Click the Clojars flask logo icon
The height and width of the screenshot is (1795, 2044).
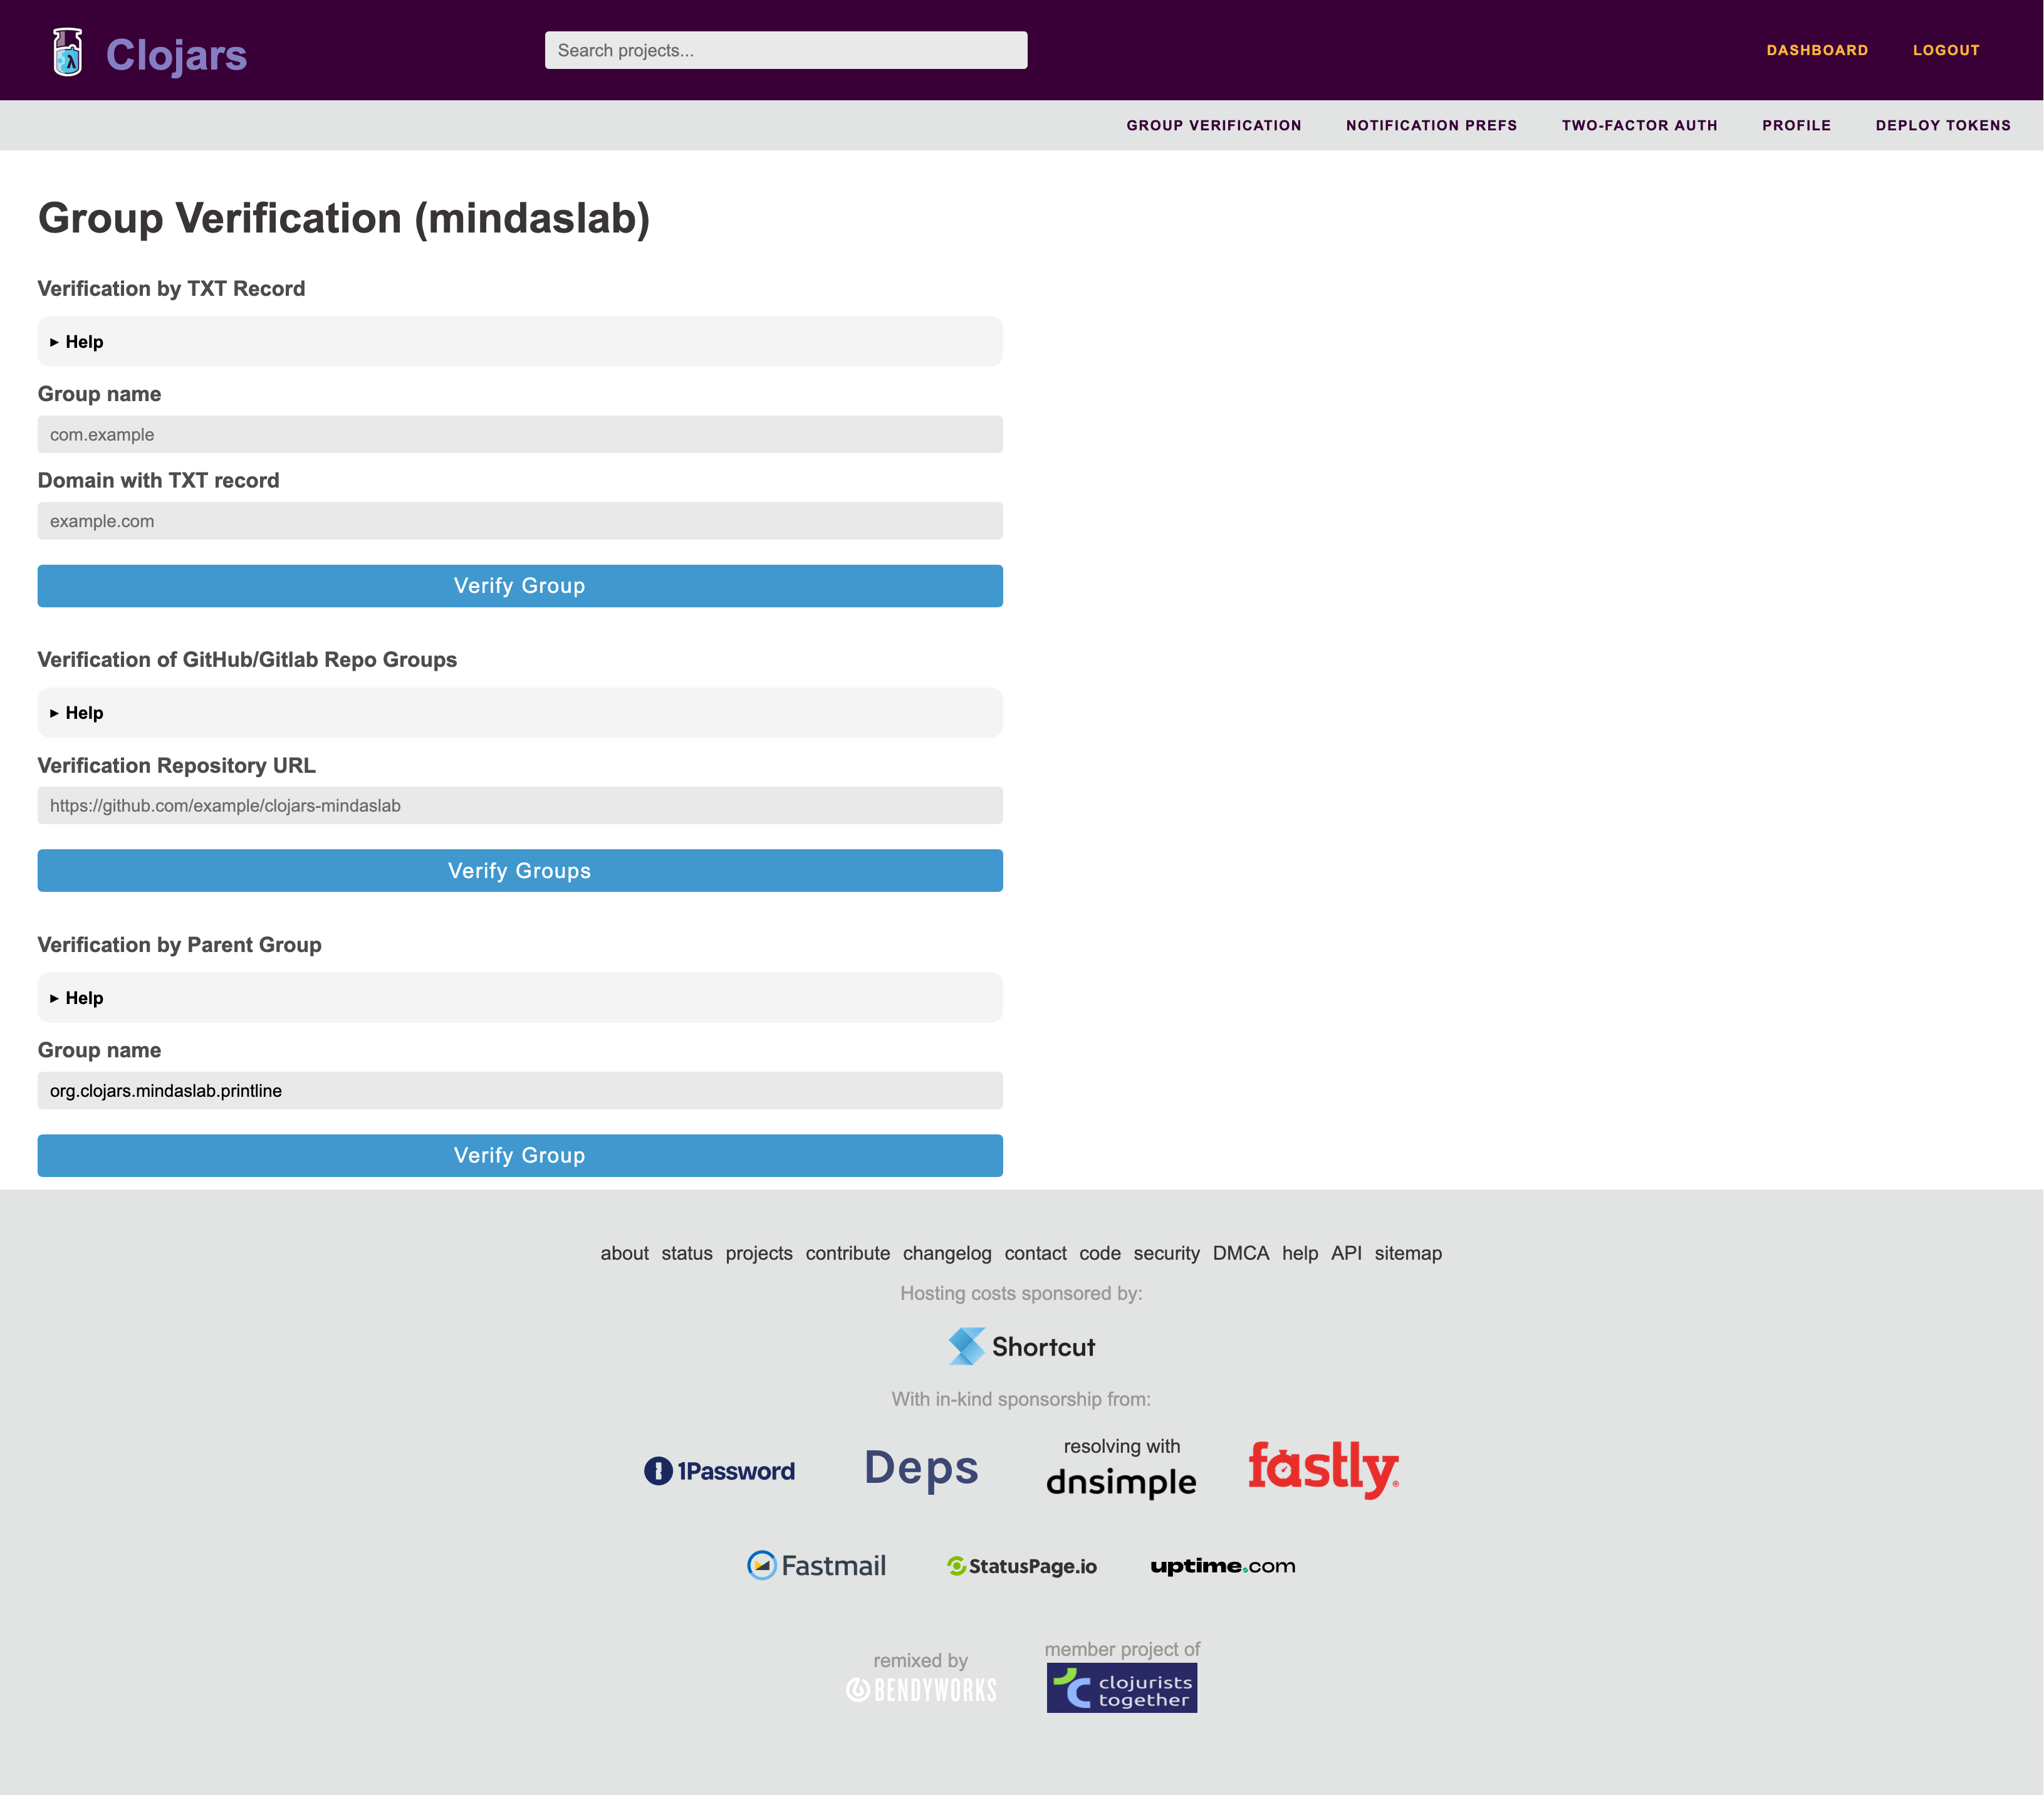click(x=67, y=52)
